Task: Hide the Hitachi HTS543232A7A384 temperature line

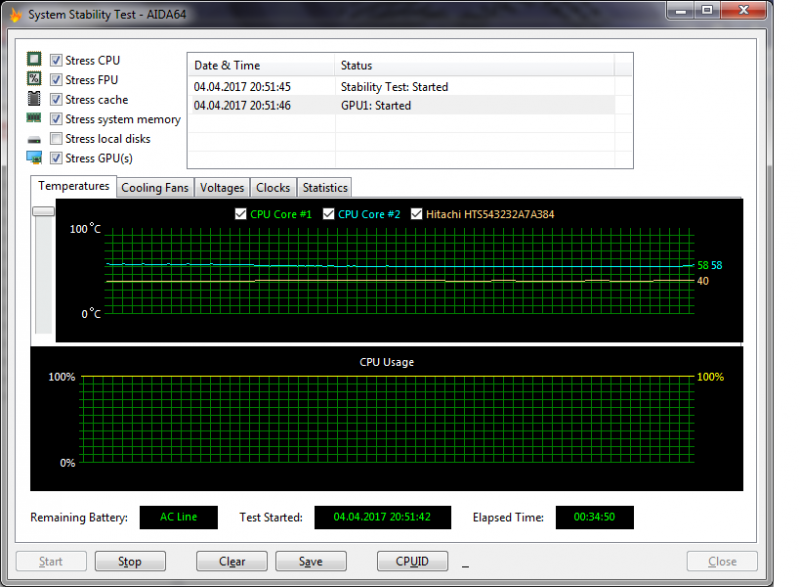Action: [417, 214]
